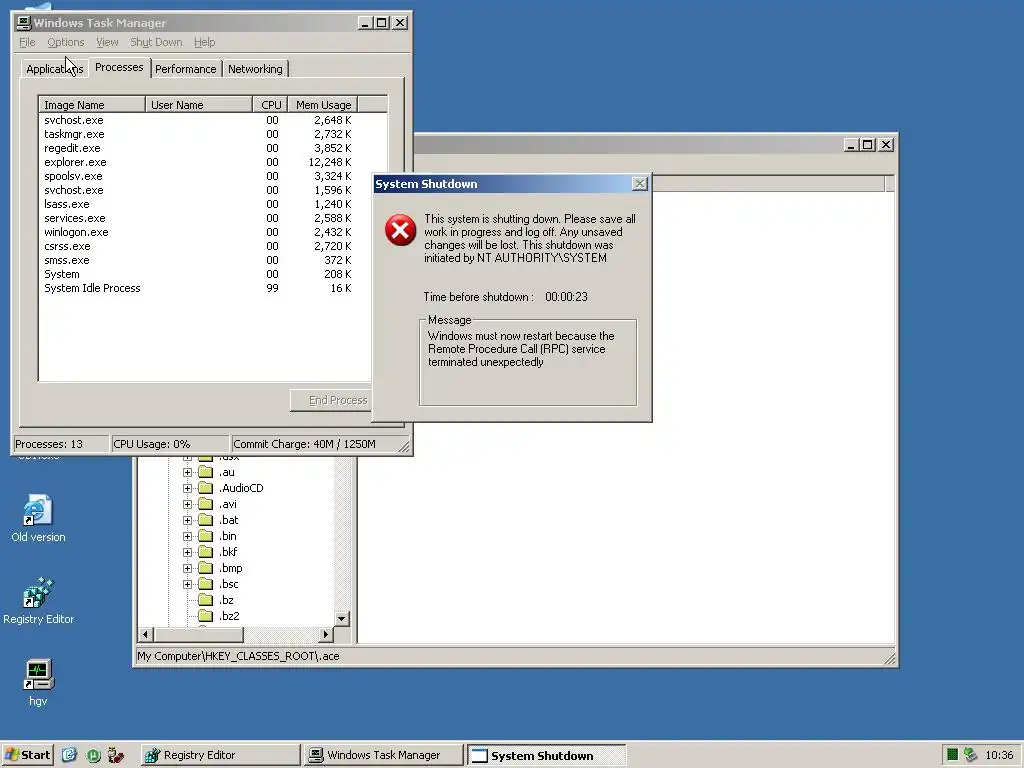Expand the .avi registry key

click(x=187, y=504)
